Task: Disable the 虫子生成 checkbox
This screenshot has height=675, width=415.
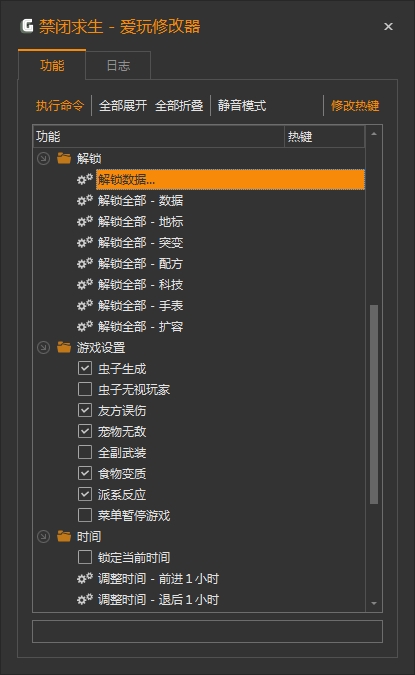Action: pyautogui.click(x=85, y=368)
